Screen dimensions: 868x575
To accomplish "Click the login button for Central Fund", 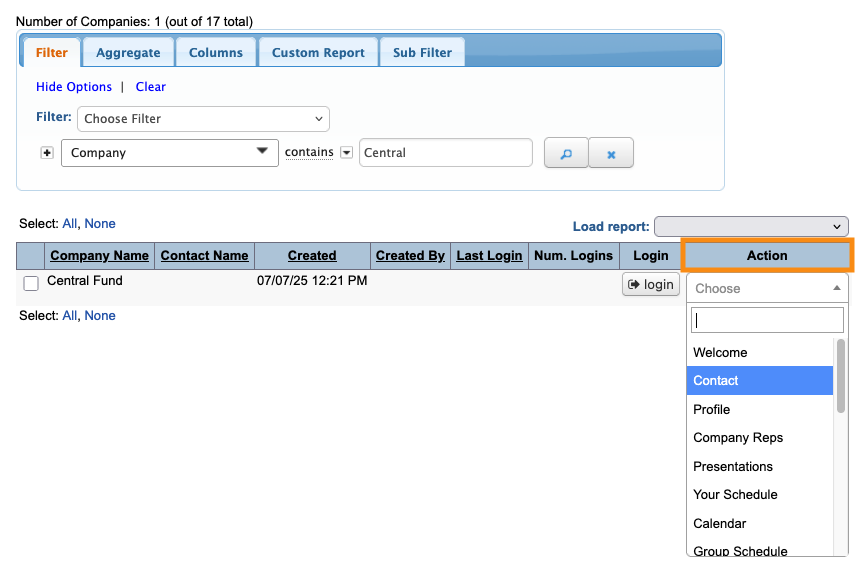I will (650, 284).
